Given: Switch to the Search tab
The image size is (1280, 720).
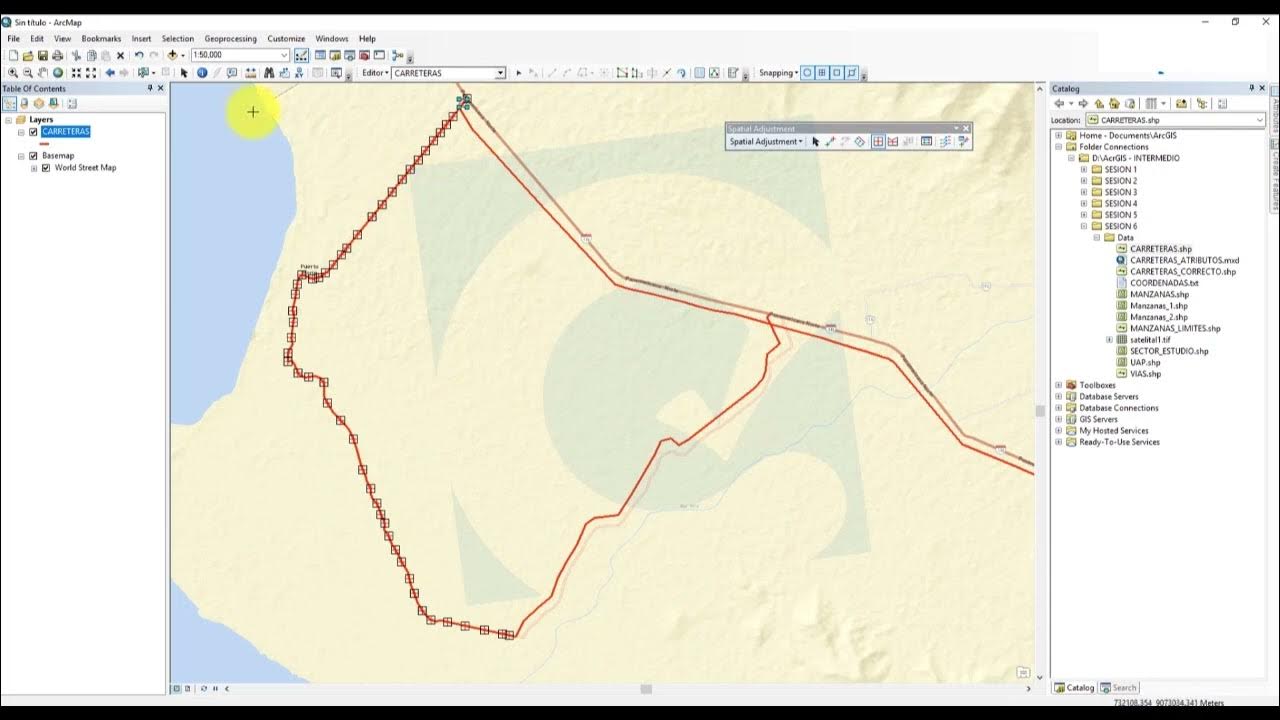Looking at the screenshot, I should coord(1119,688).
